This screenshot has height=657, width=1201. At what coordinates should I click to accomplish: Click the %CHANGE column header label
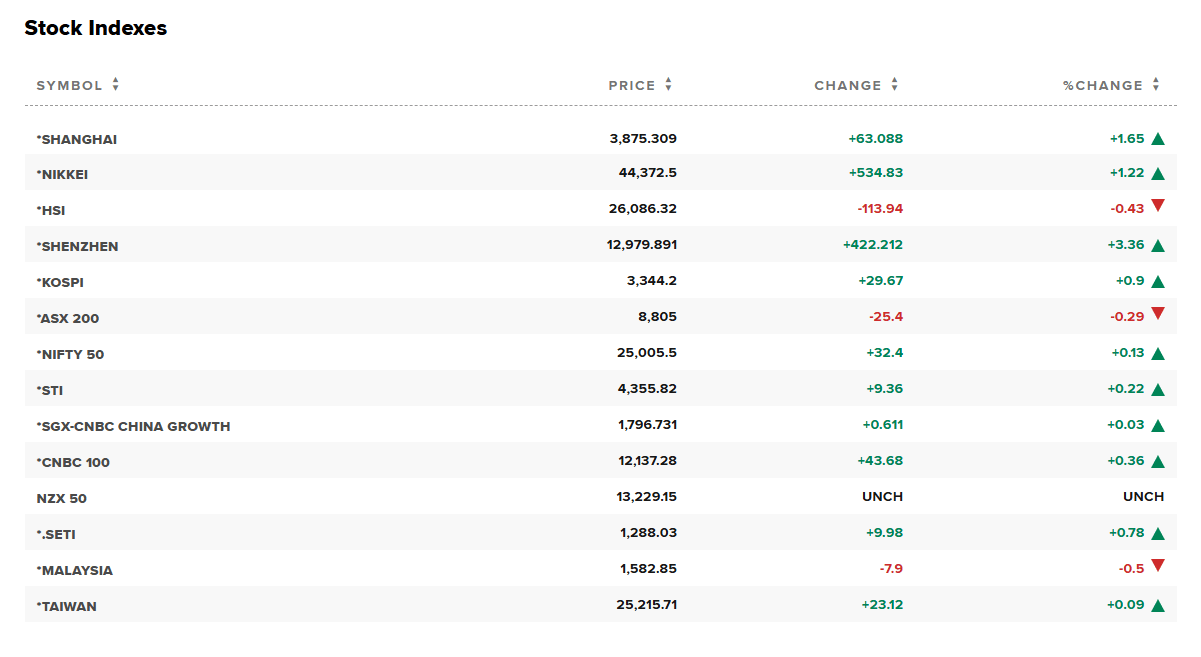[1102, 85]
